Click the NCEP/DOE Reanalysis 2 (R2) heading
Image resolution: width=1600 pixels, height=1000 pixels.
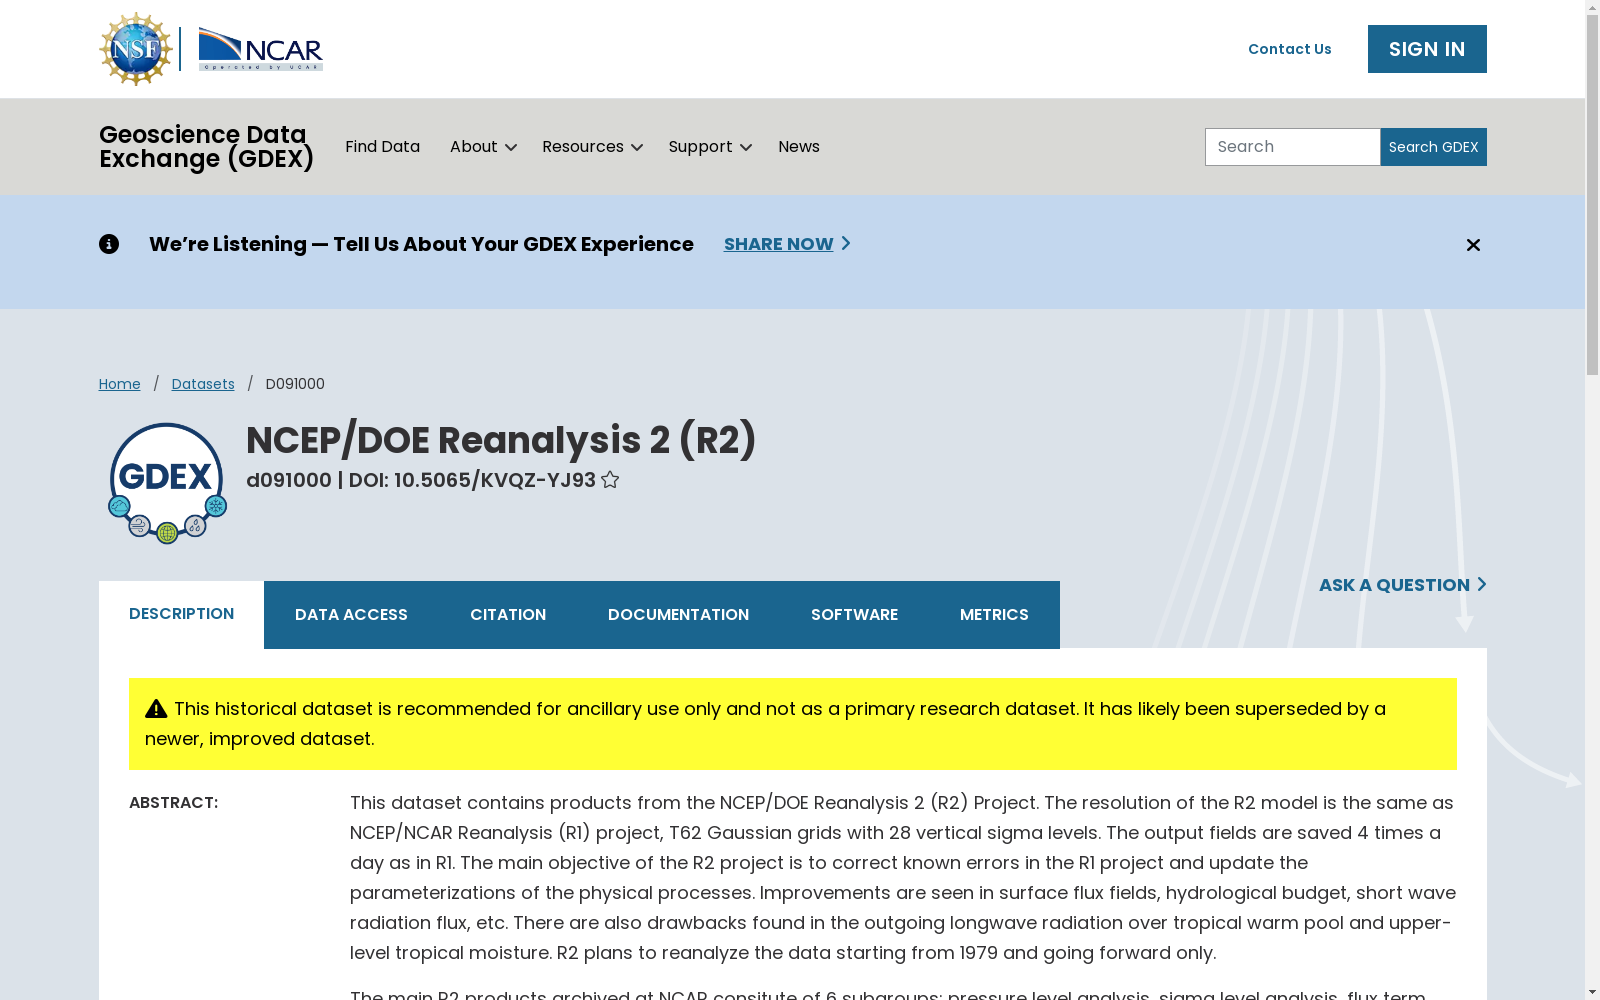(501, 440)
